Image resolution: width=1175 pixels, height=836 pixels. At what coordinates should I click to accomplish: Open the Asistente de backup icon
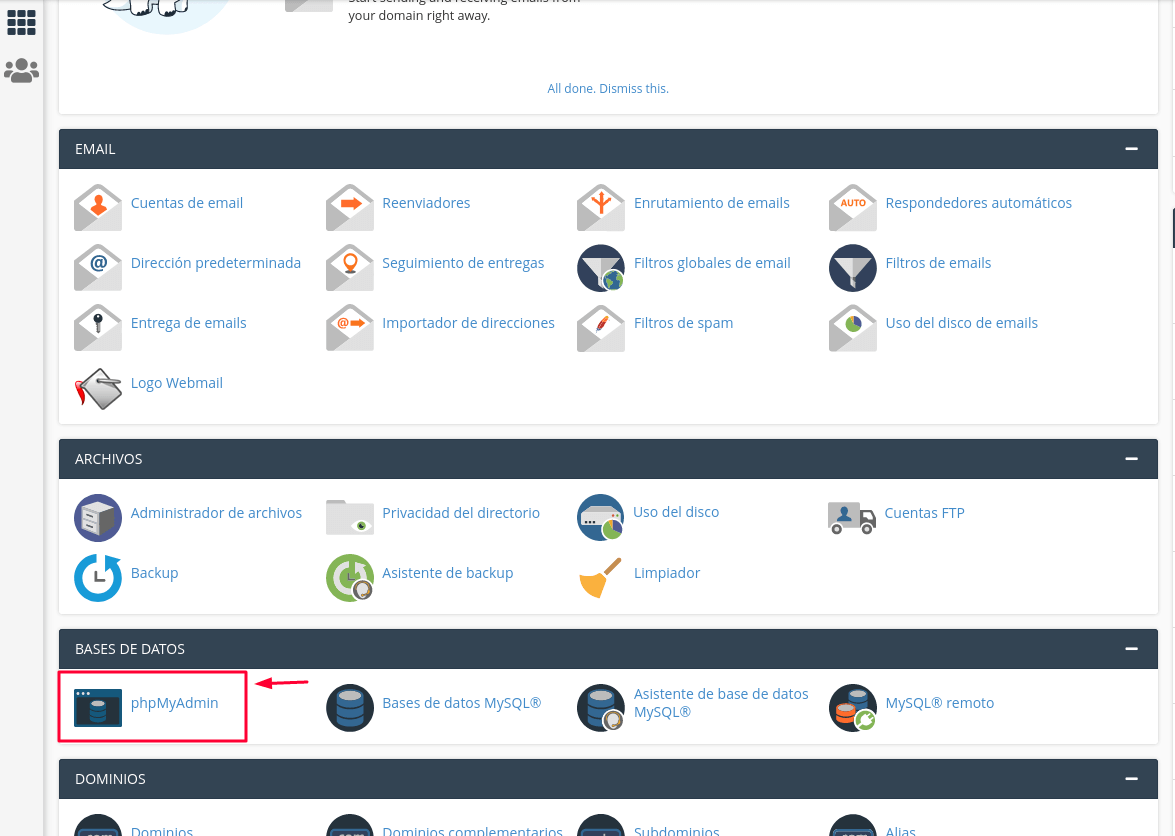[349, 578]
